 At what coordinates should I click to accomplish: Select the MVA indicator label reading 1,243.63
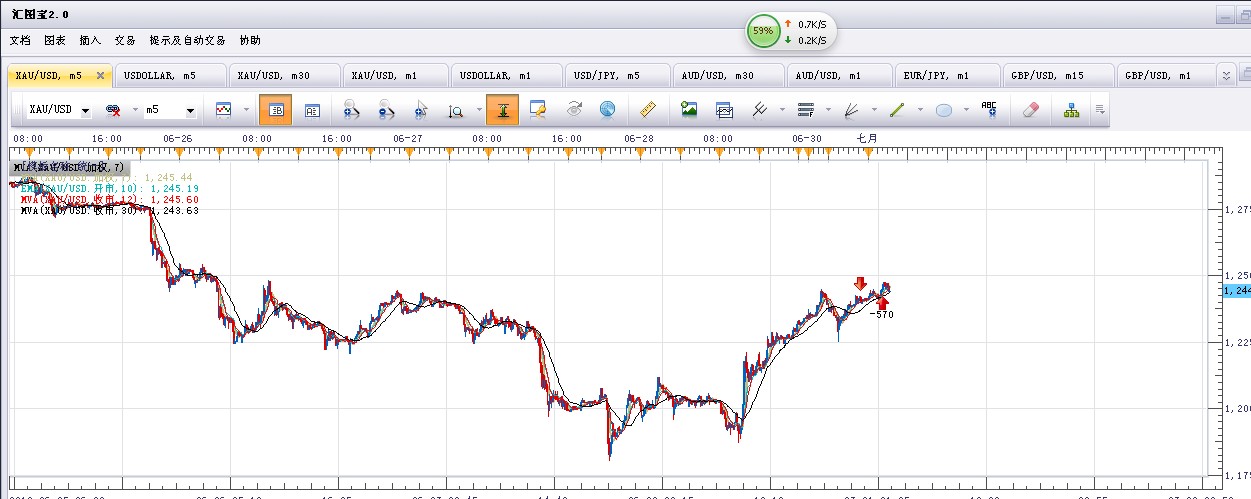point(109,210)
